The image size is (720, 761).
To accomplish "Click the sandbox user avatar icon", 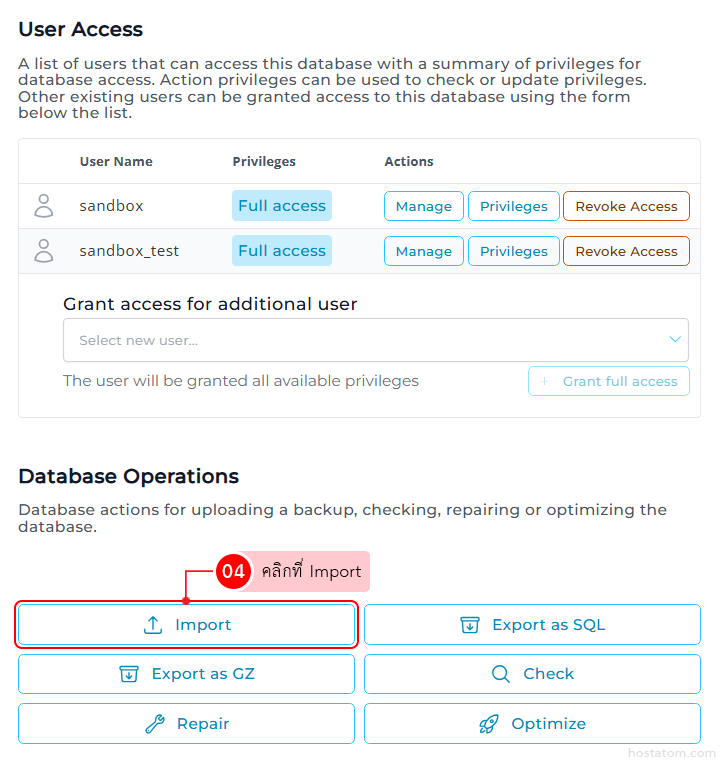I will (x=44, y=206).
